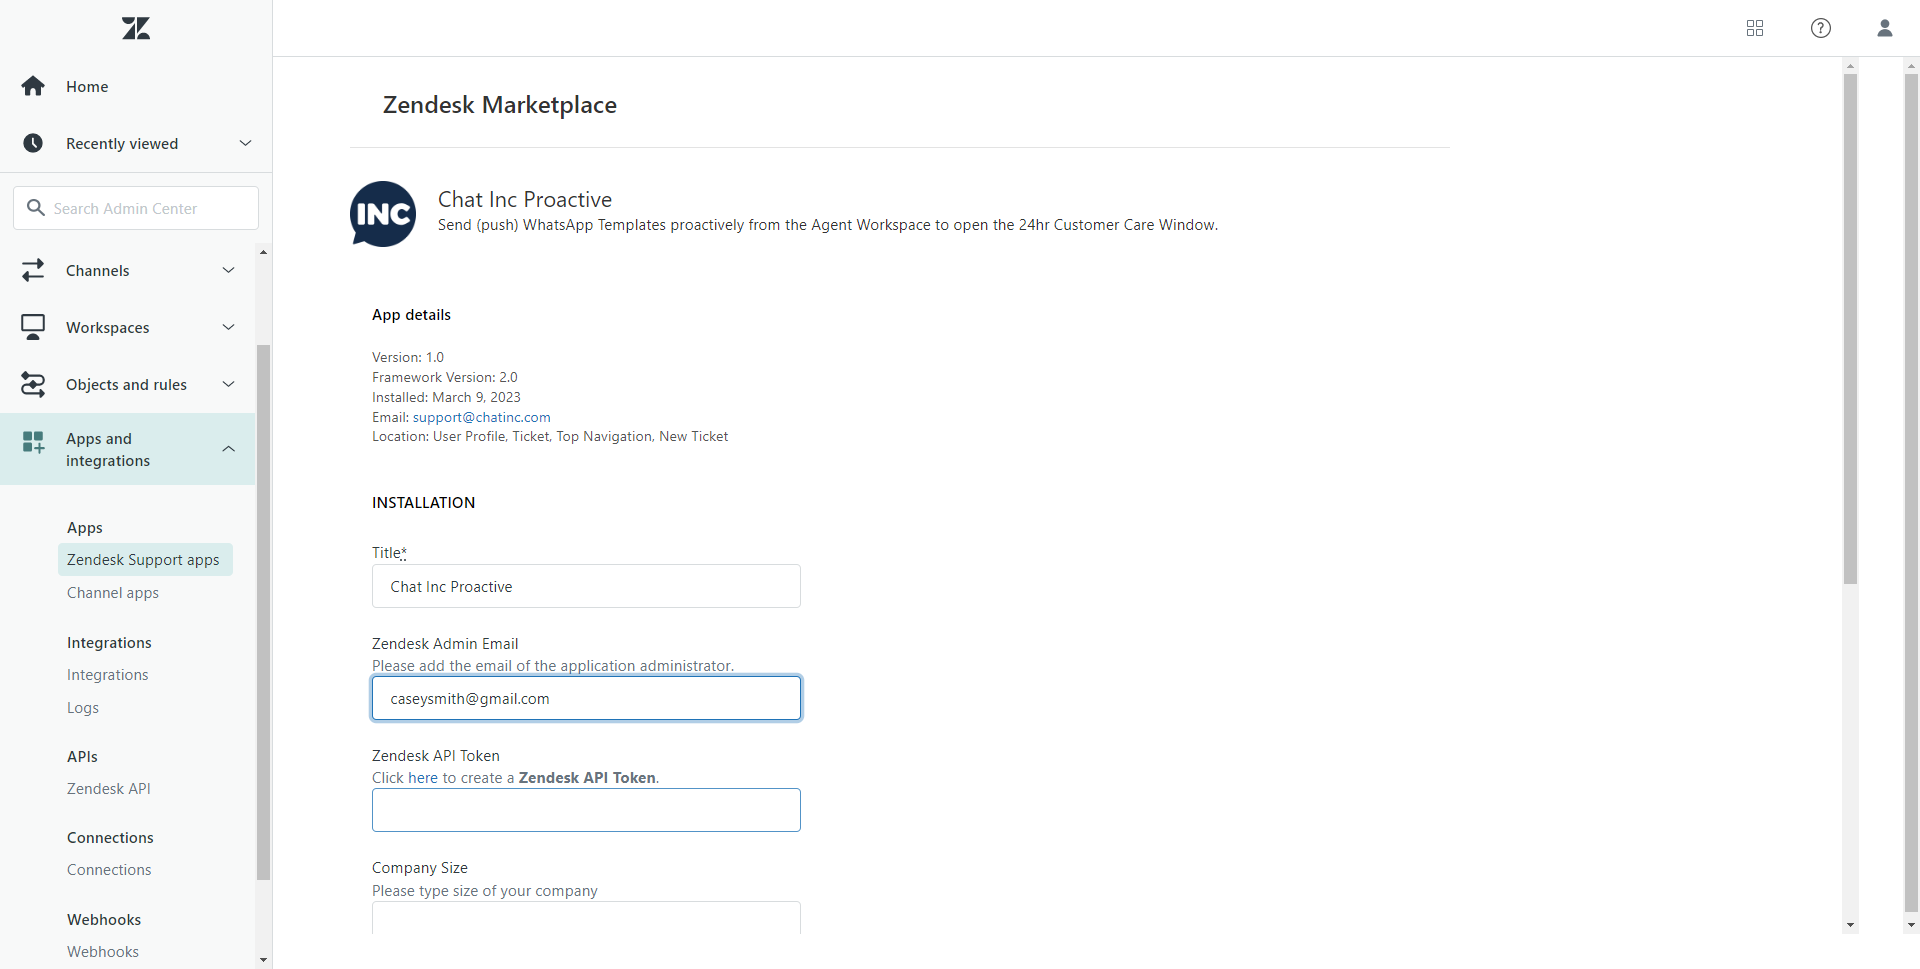Select Channel apps in sidebar
The image size is (1920, 969).
pos(113,593)
